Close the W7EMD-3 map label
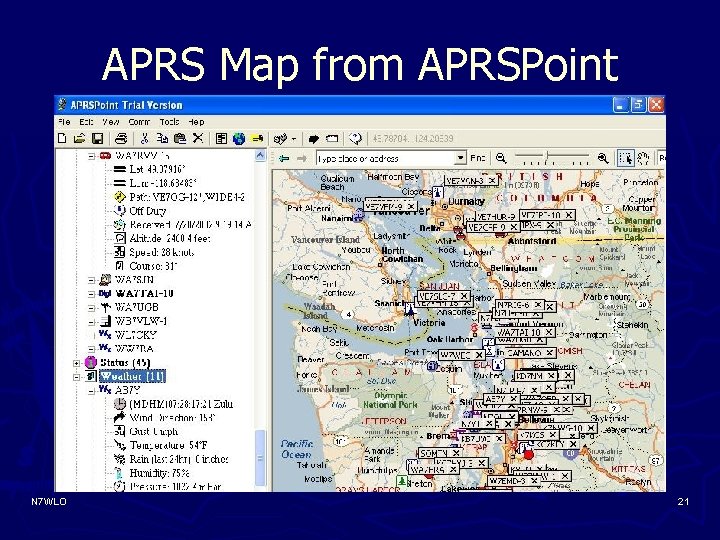This screenshot has width=720, height=540. [x=534, y=481]
